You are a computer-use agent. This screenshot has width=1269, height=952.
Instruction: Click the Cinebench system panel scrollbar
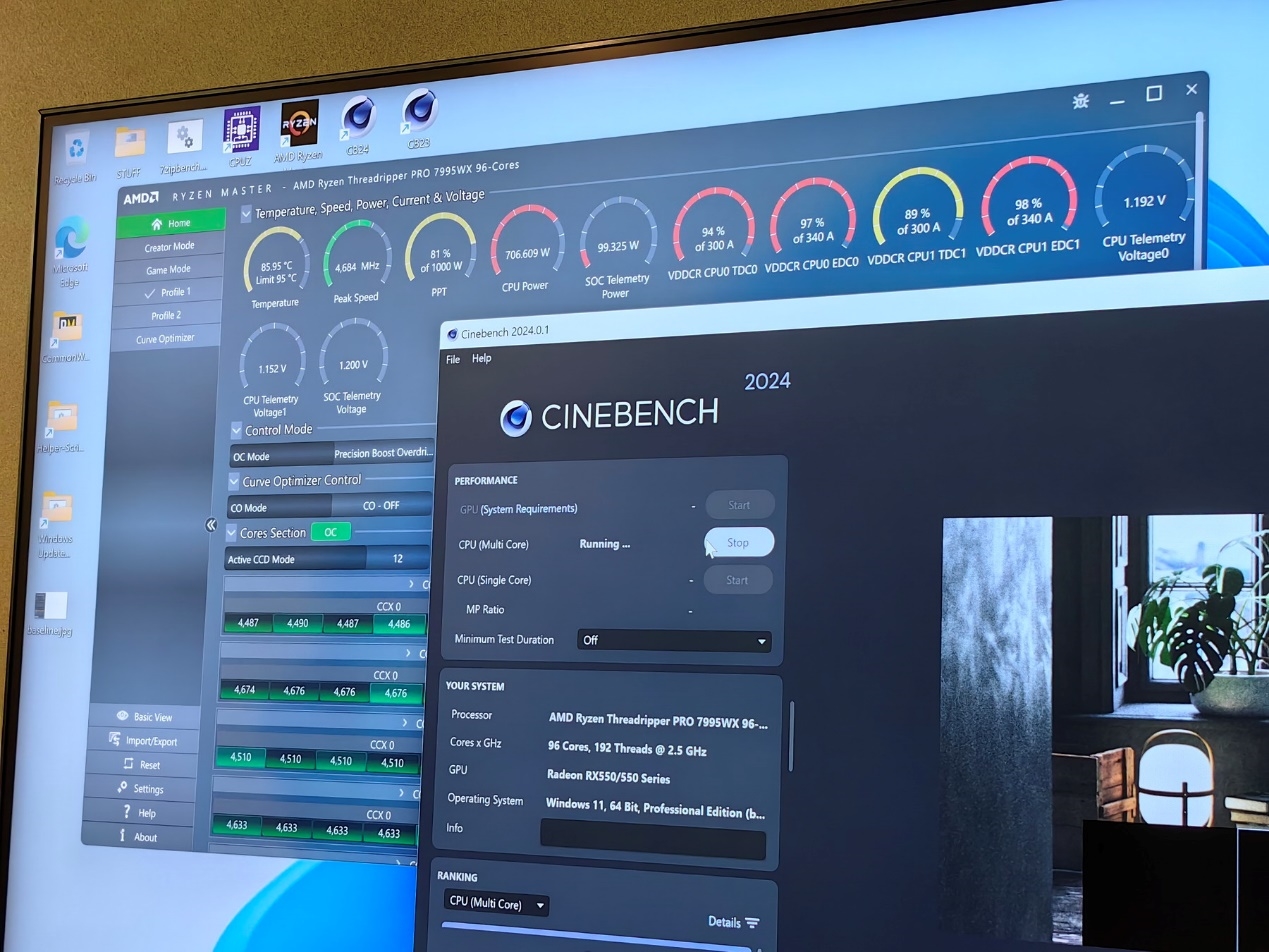coord(791,737)
